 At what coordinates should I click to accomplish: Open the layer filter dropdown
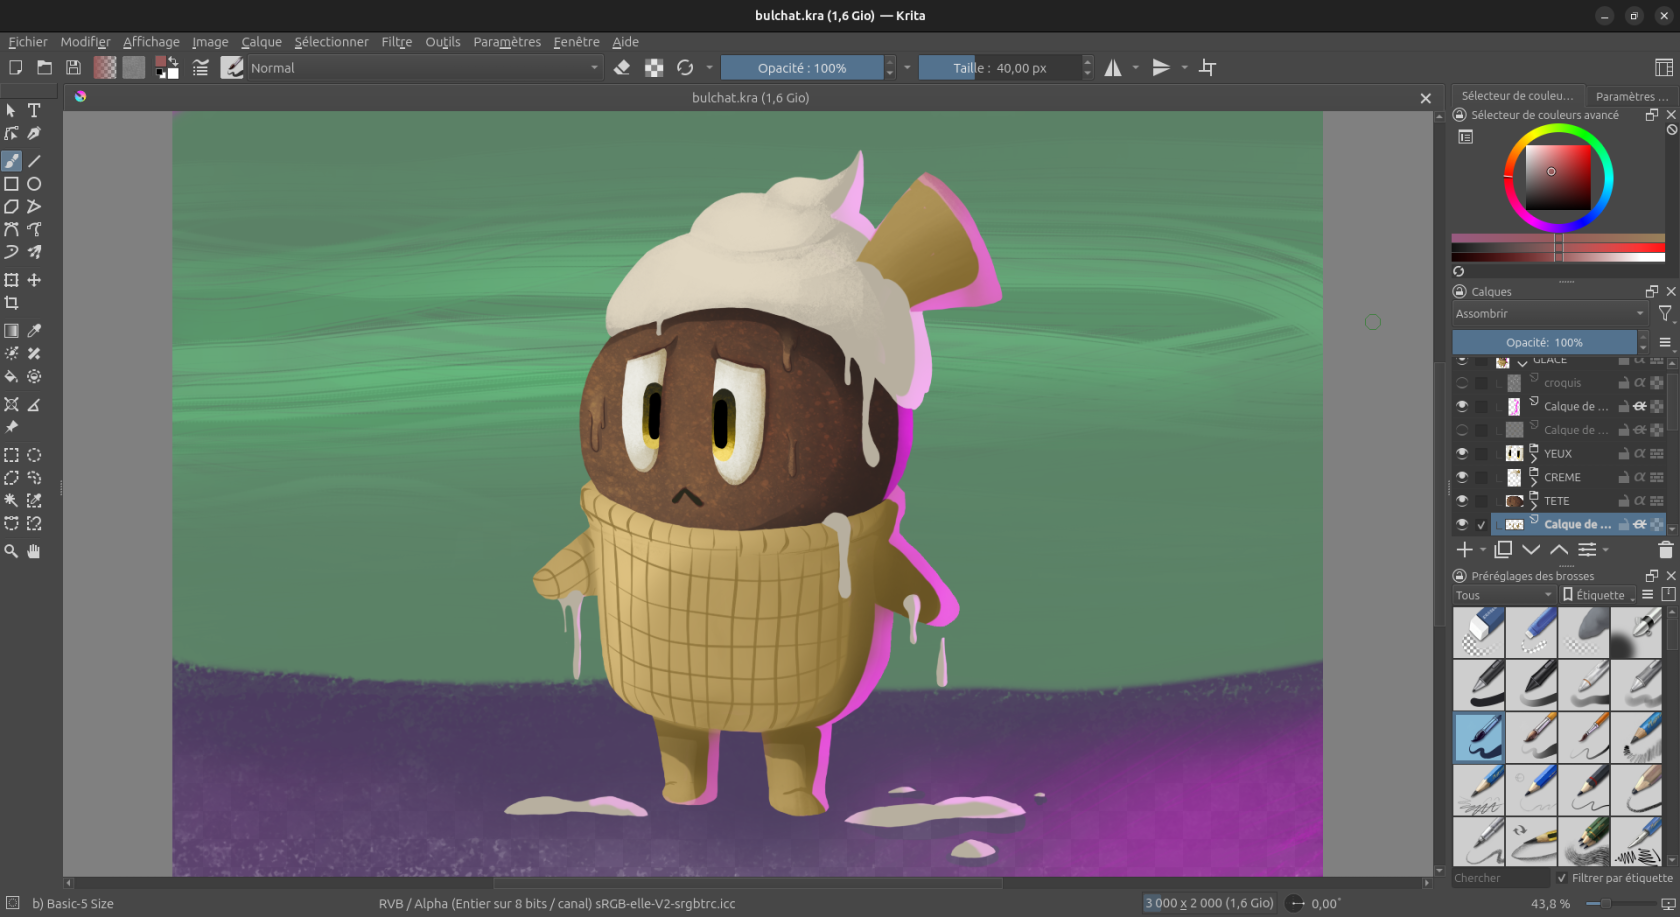[1665, 314]
